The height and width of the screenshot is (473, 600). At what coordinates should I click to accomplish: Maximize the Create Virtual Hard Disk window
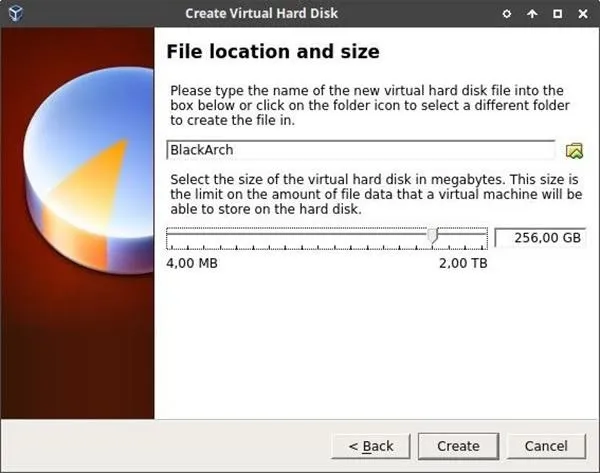[x=558, y=14]
